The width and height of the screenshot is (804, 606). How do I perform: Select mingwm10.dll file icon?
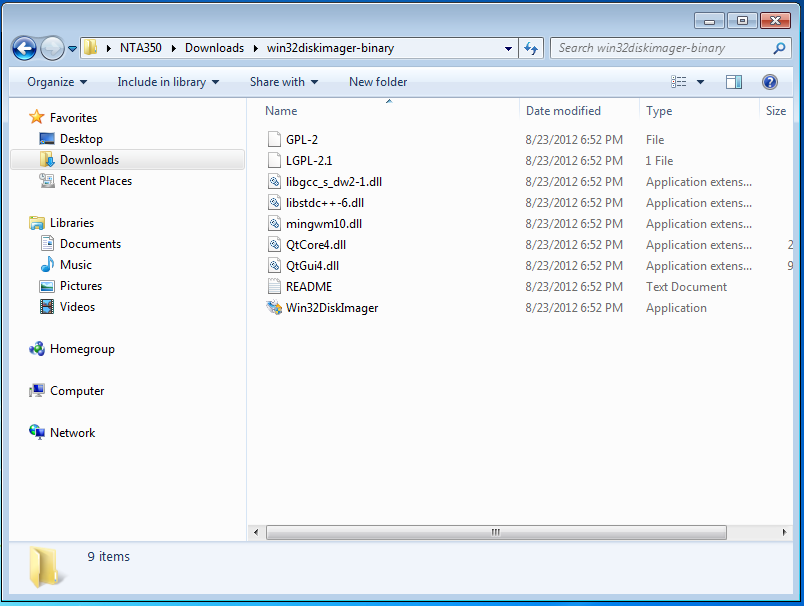pos(275,223)
